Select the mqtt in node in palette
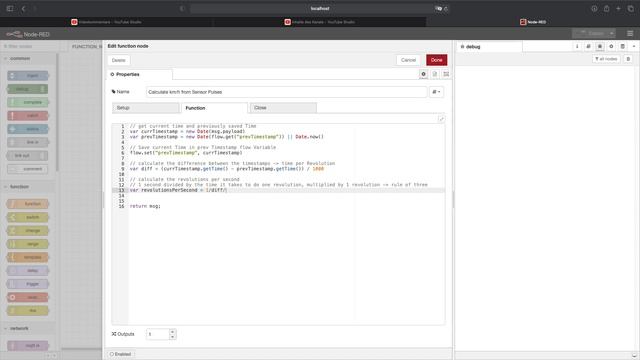Viewport: 640px width, 360px height. 28,346
